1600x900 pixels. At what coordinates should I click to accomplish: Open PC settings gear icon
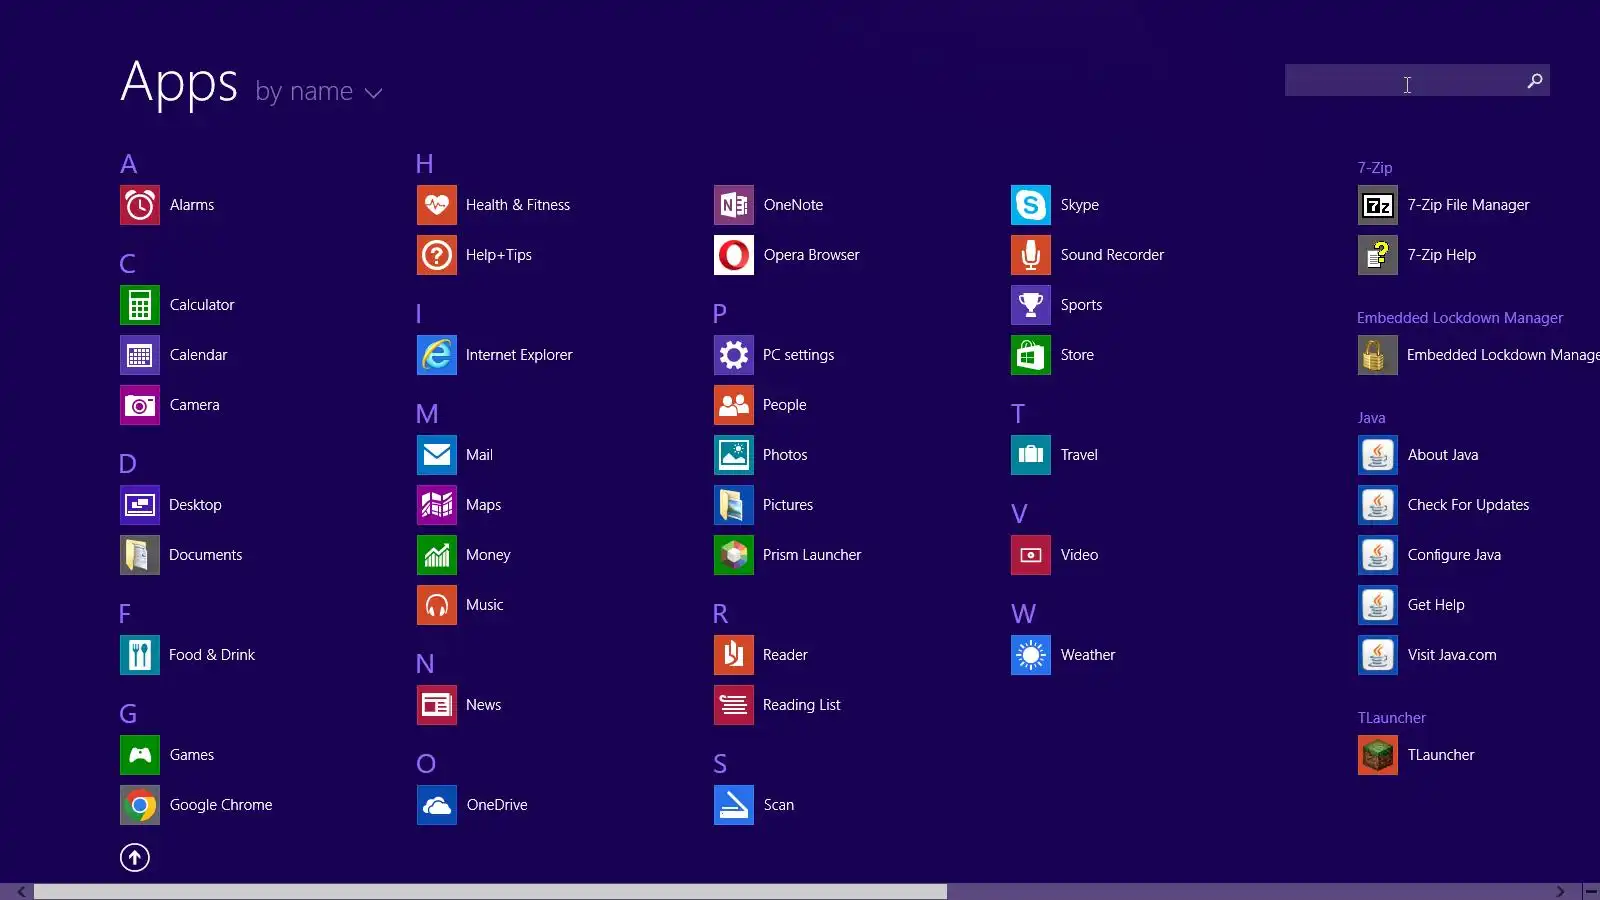(734, 355)
